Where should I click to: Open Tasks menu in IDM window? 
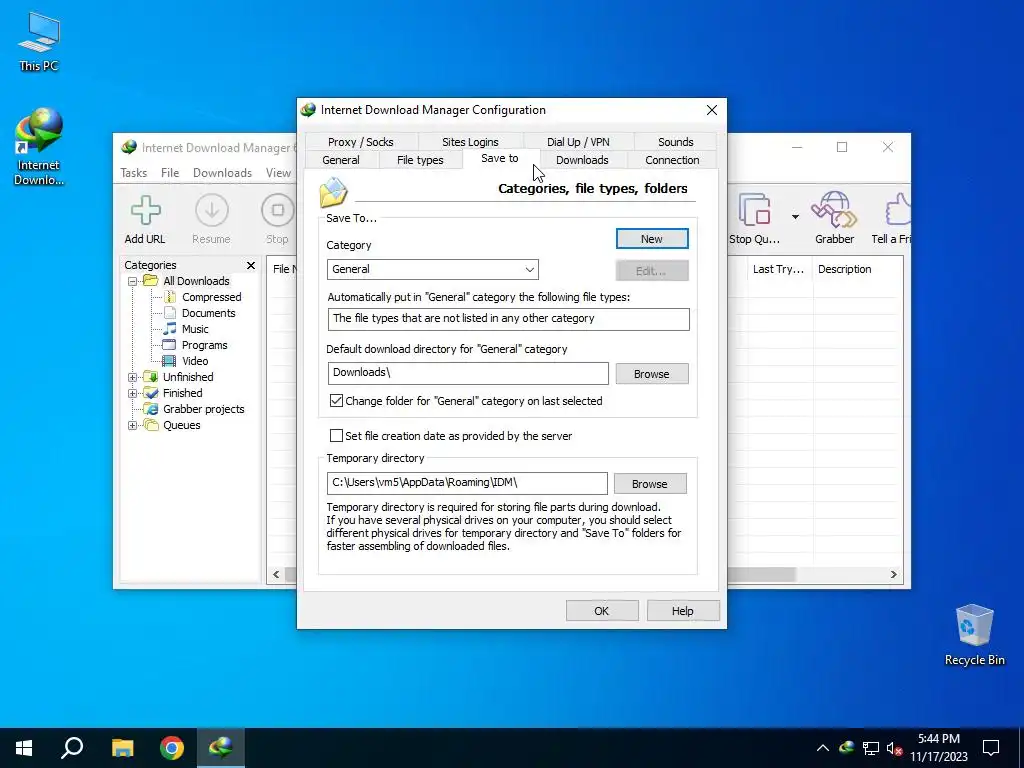click(133, 173)
